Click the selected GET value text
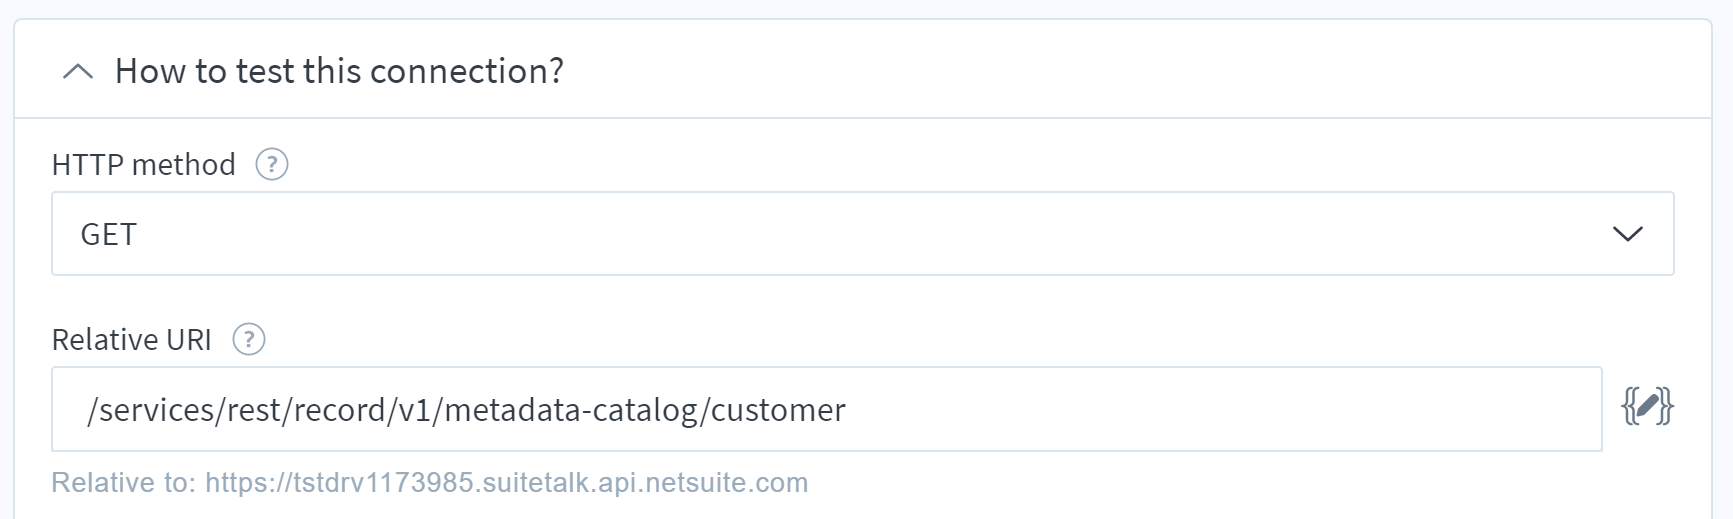Image resolution: width=1733 pixels, height=519 pixels. (x=108, y=234)
